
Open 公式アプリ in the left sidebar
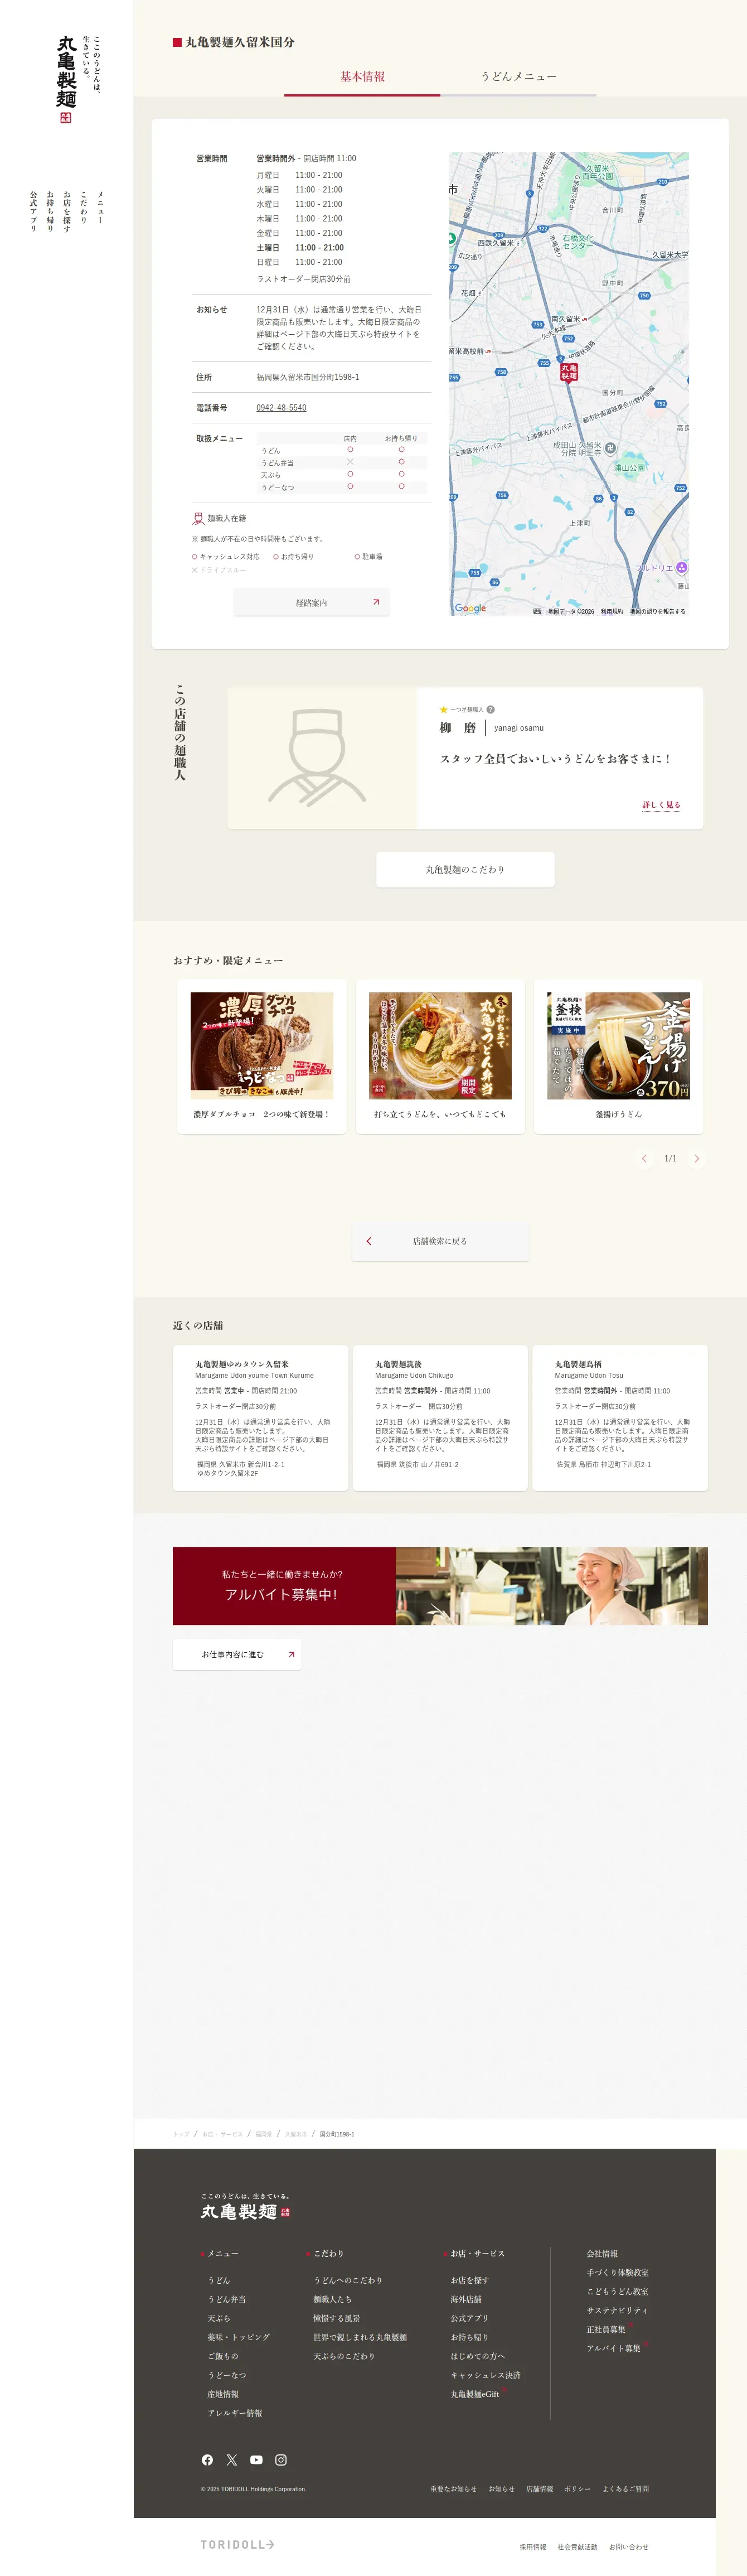coord(32,211)
